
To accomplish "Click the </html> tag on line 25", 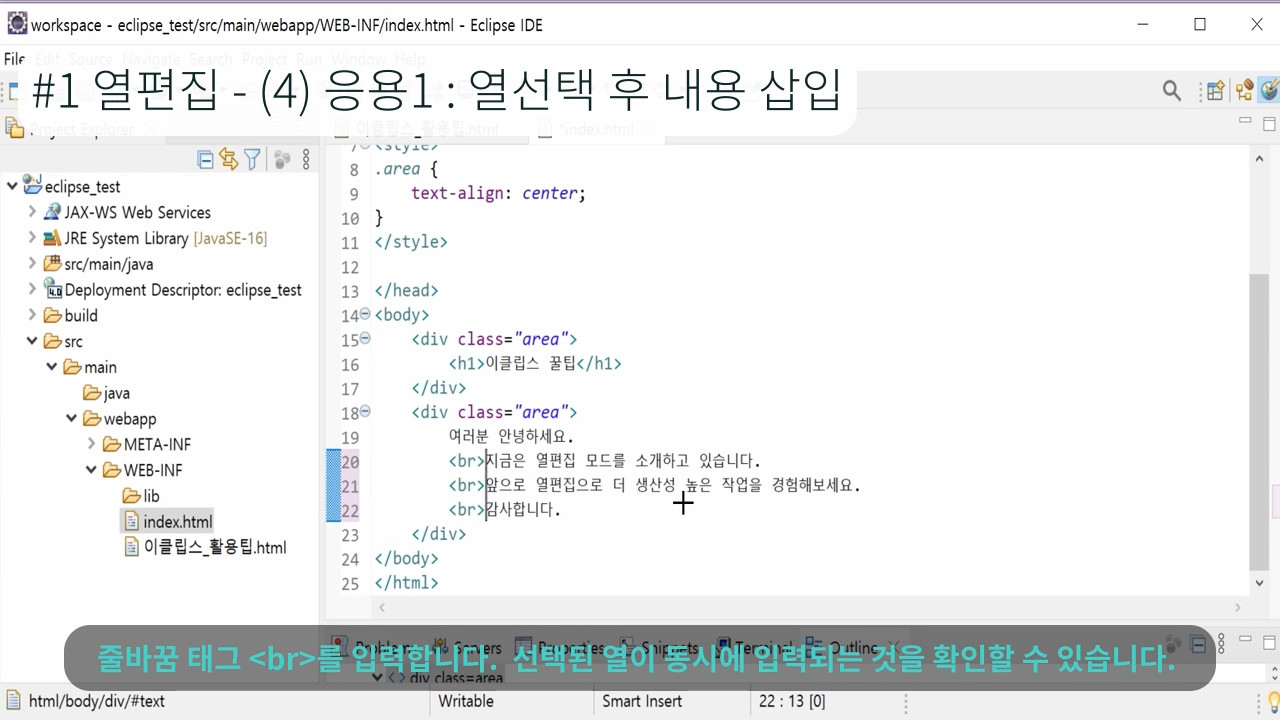I will 407,583.
